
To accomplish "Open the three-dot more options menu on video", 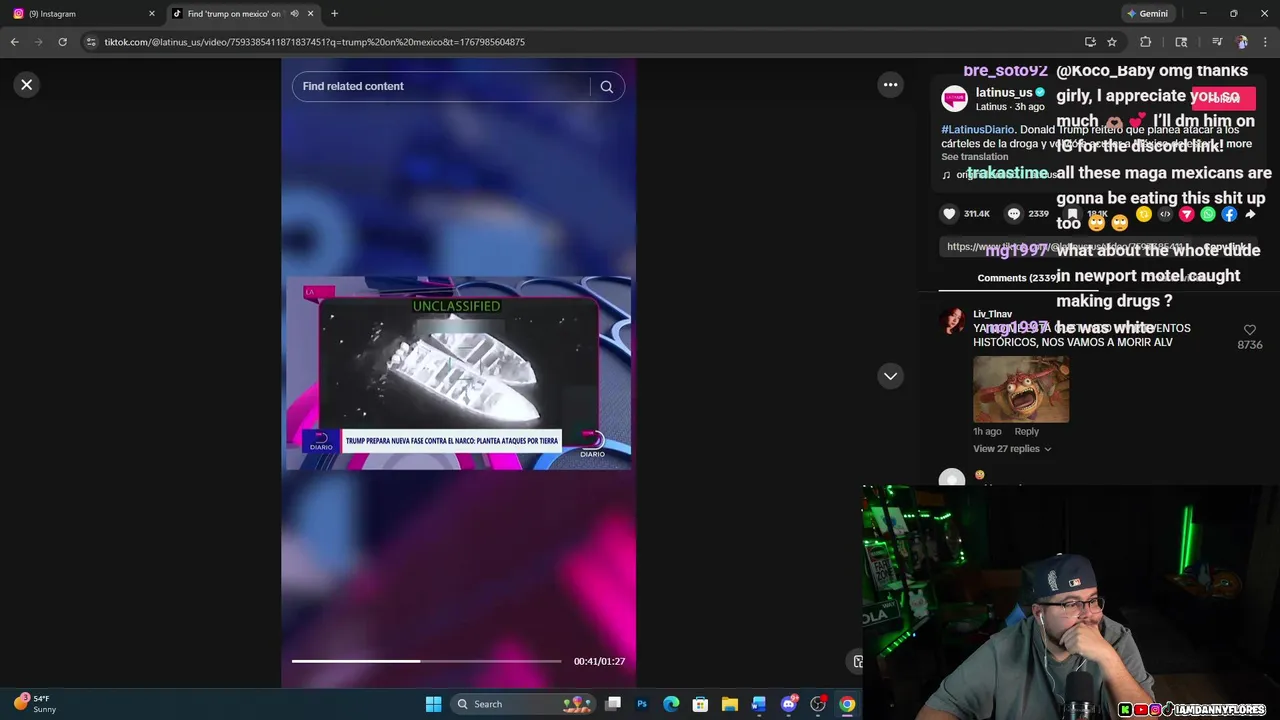I will tap(890, 85).
